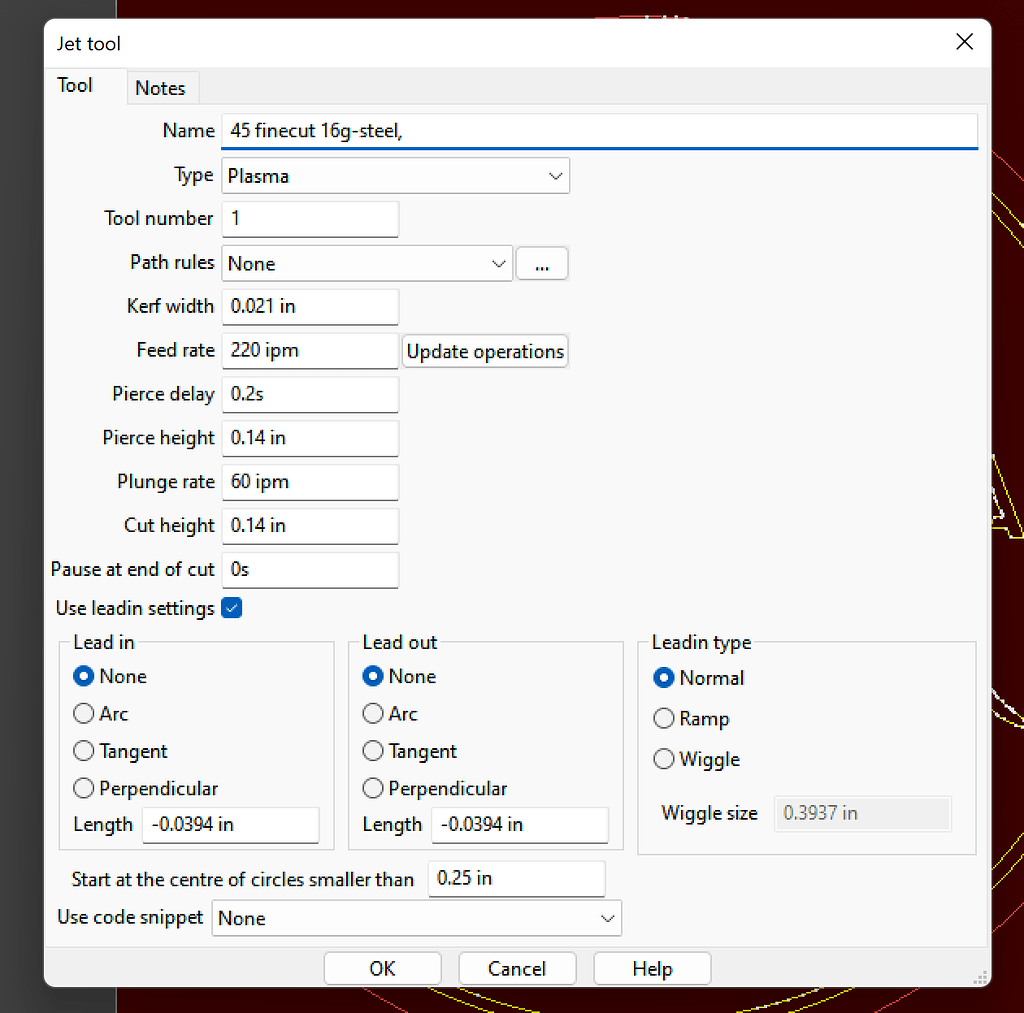Open the Path rules dropdown
The height and width of the screenshot is (1013, 1024).
point(367,264)
